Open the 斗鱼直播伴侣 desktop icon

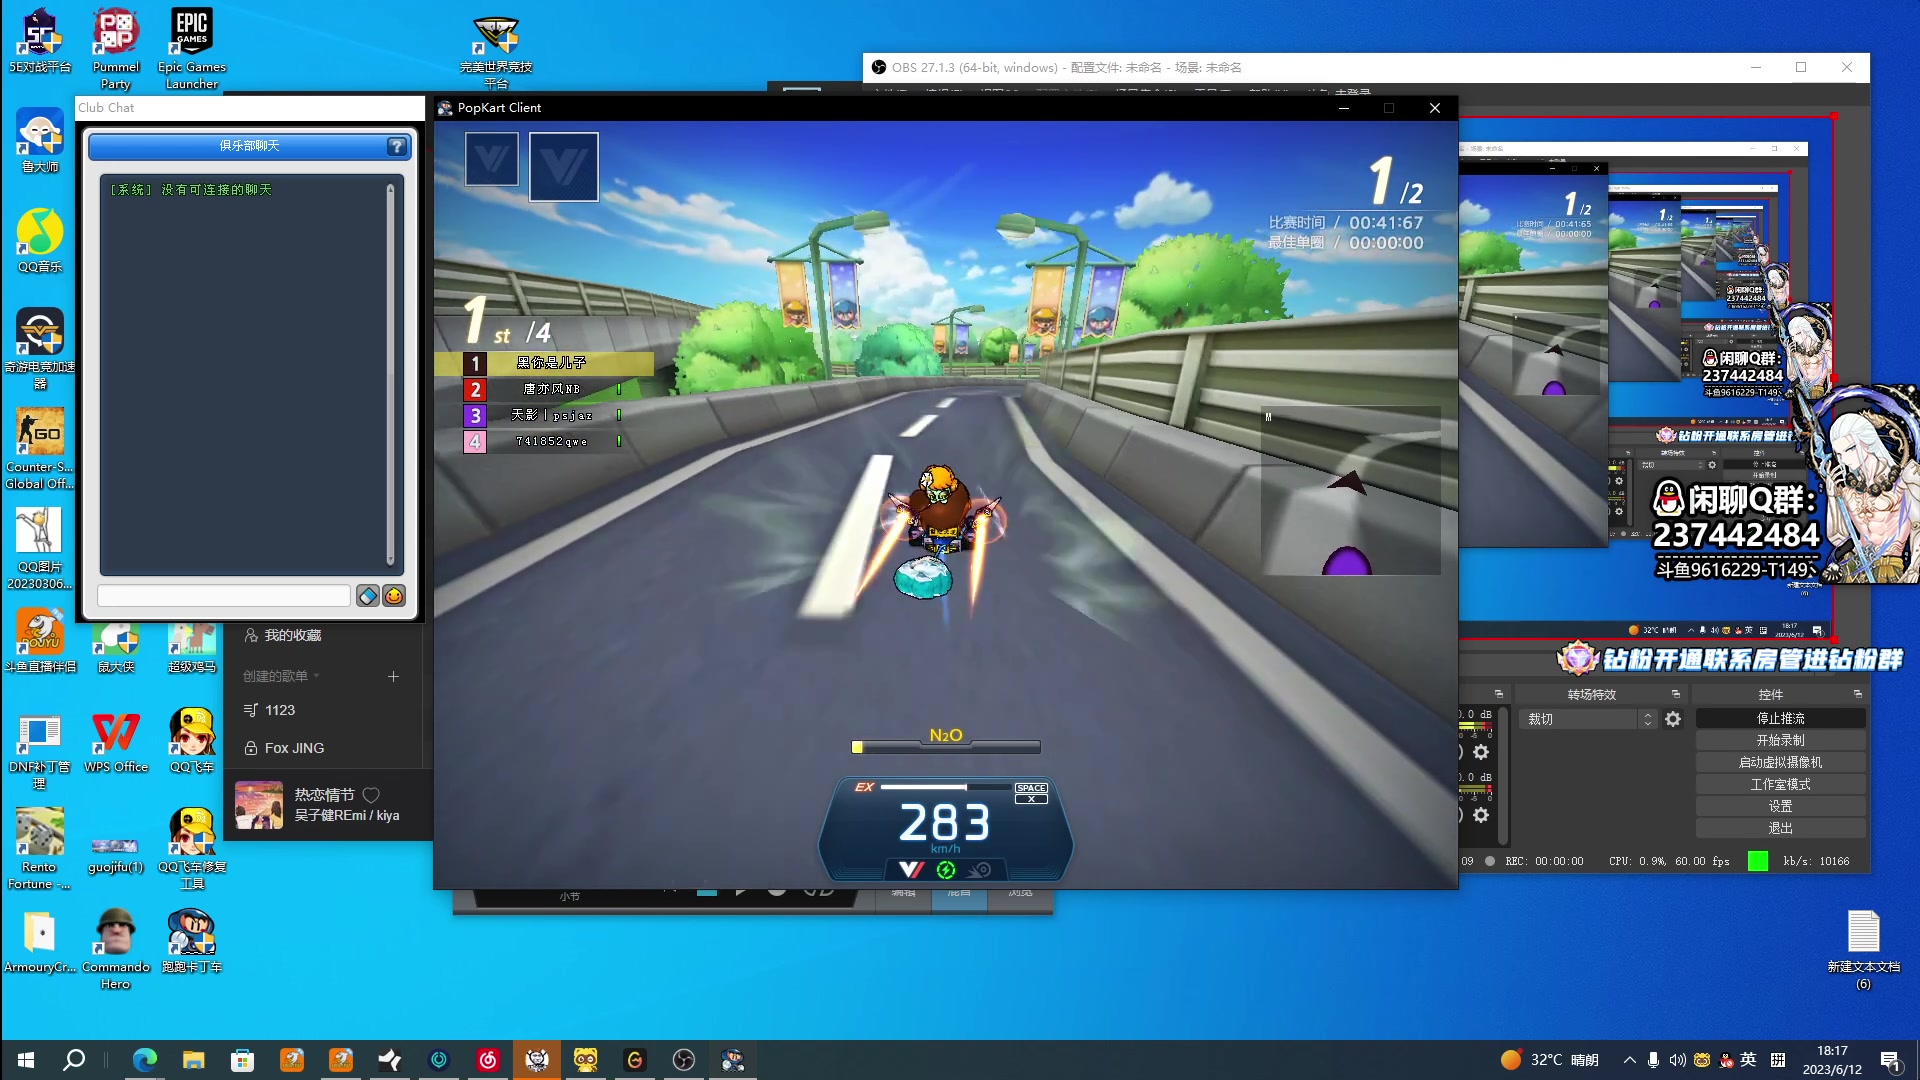click(x=40, y=641)
